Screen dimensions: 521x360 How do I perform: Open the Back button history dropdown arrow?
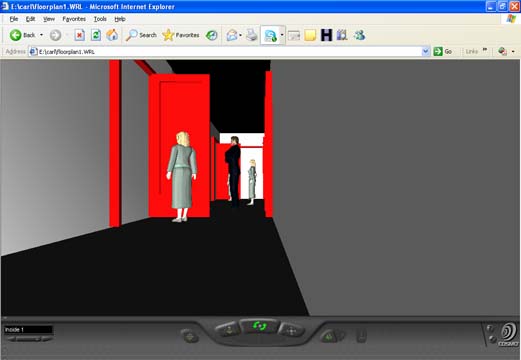[41, 35]
